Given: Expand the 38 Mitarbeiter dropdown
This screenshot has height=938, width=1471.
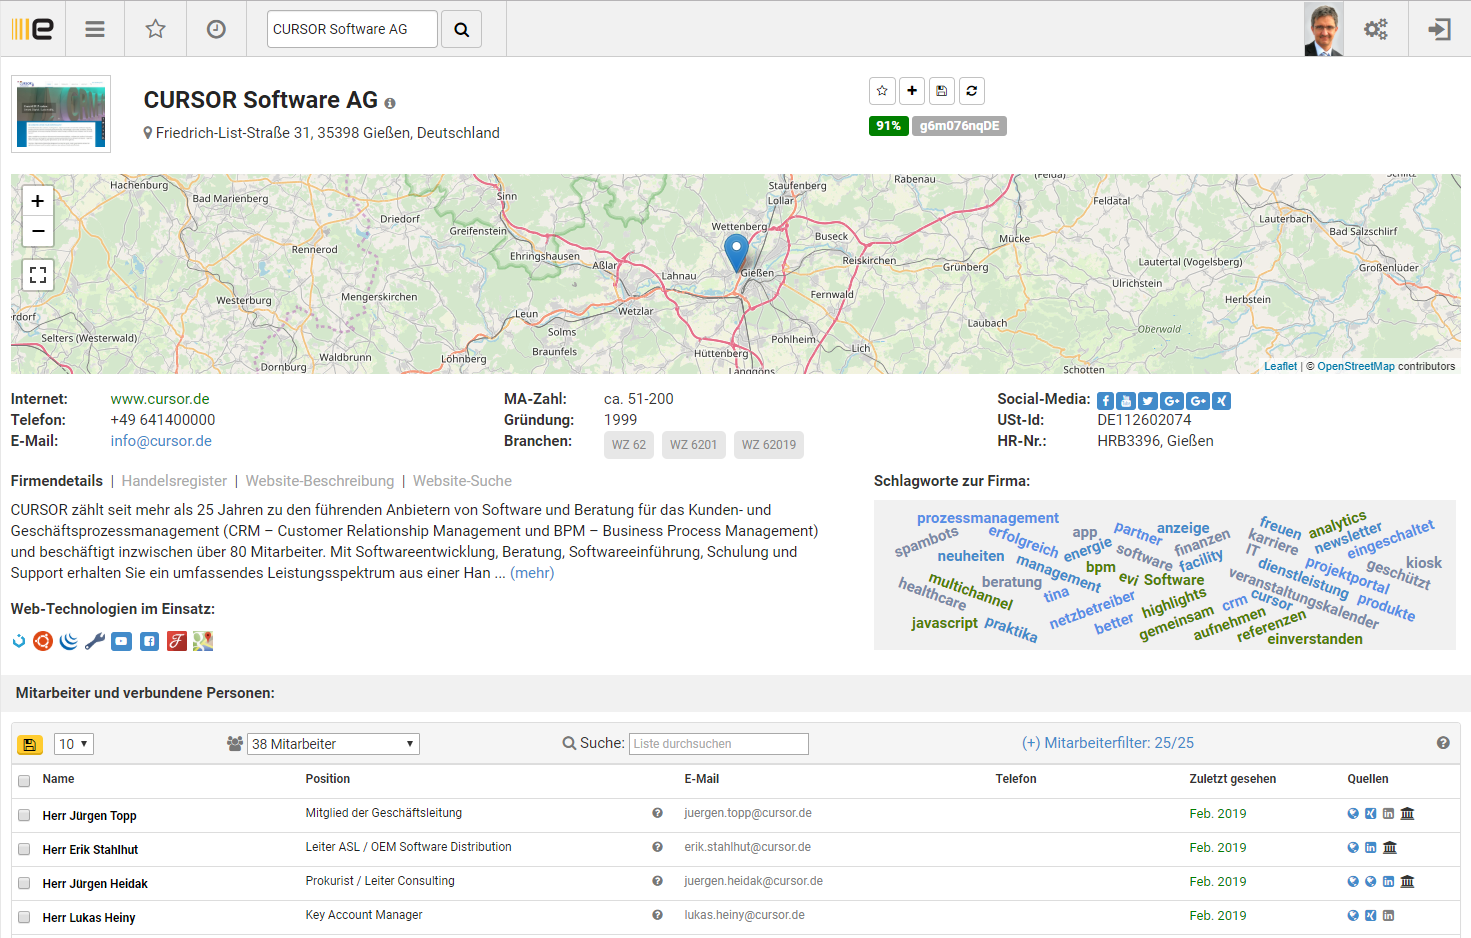Looking at the screenshot, I should (333, 744).
